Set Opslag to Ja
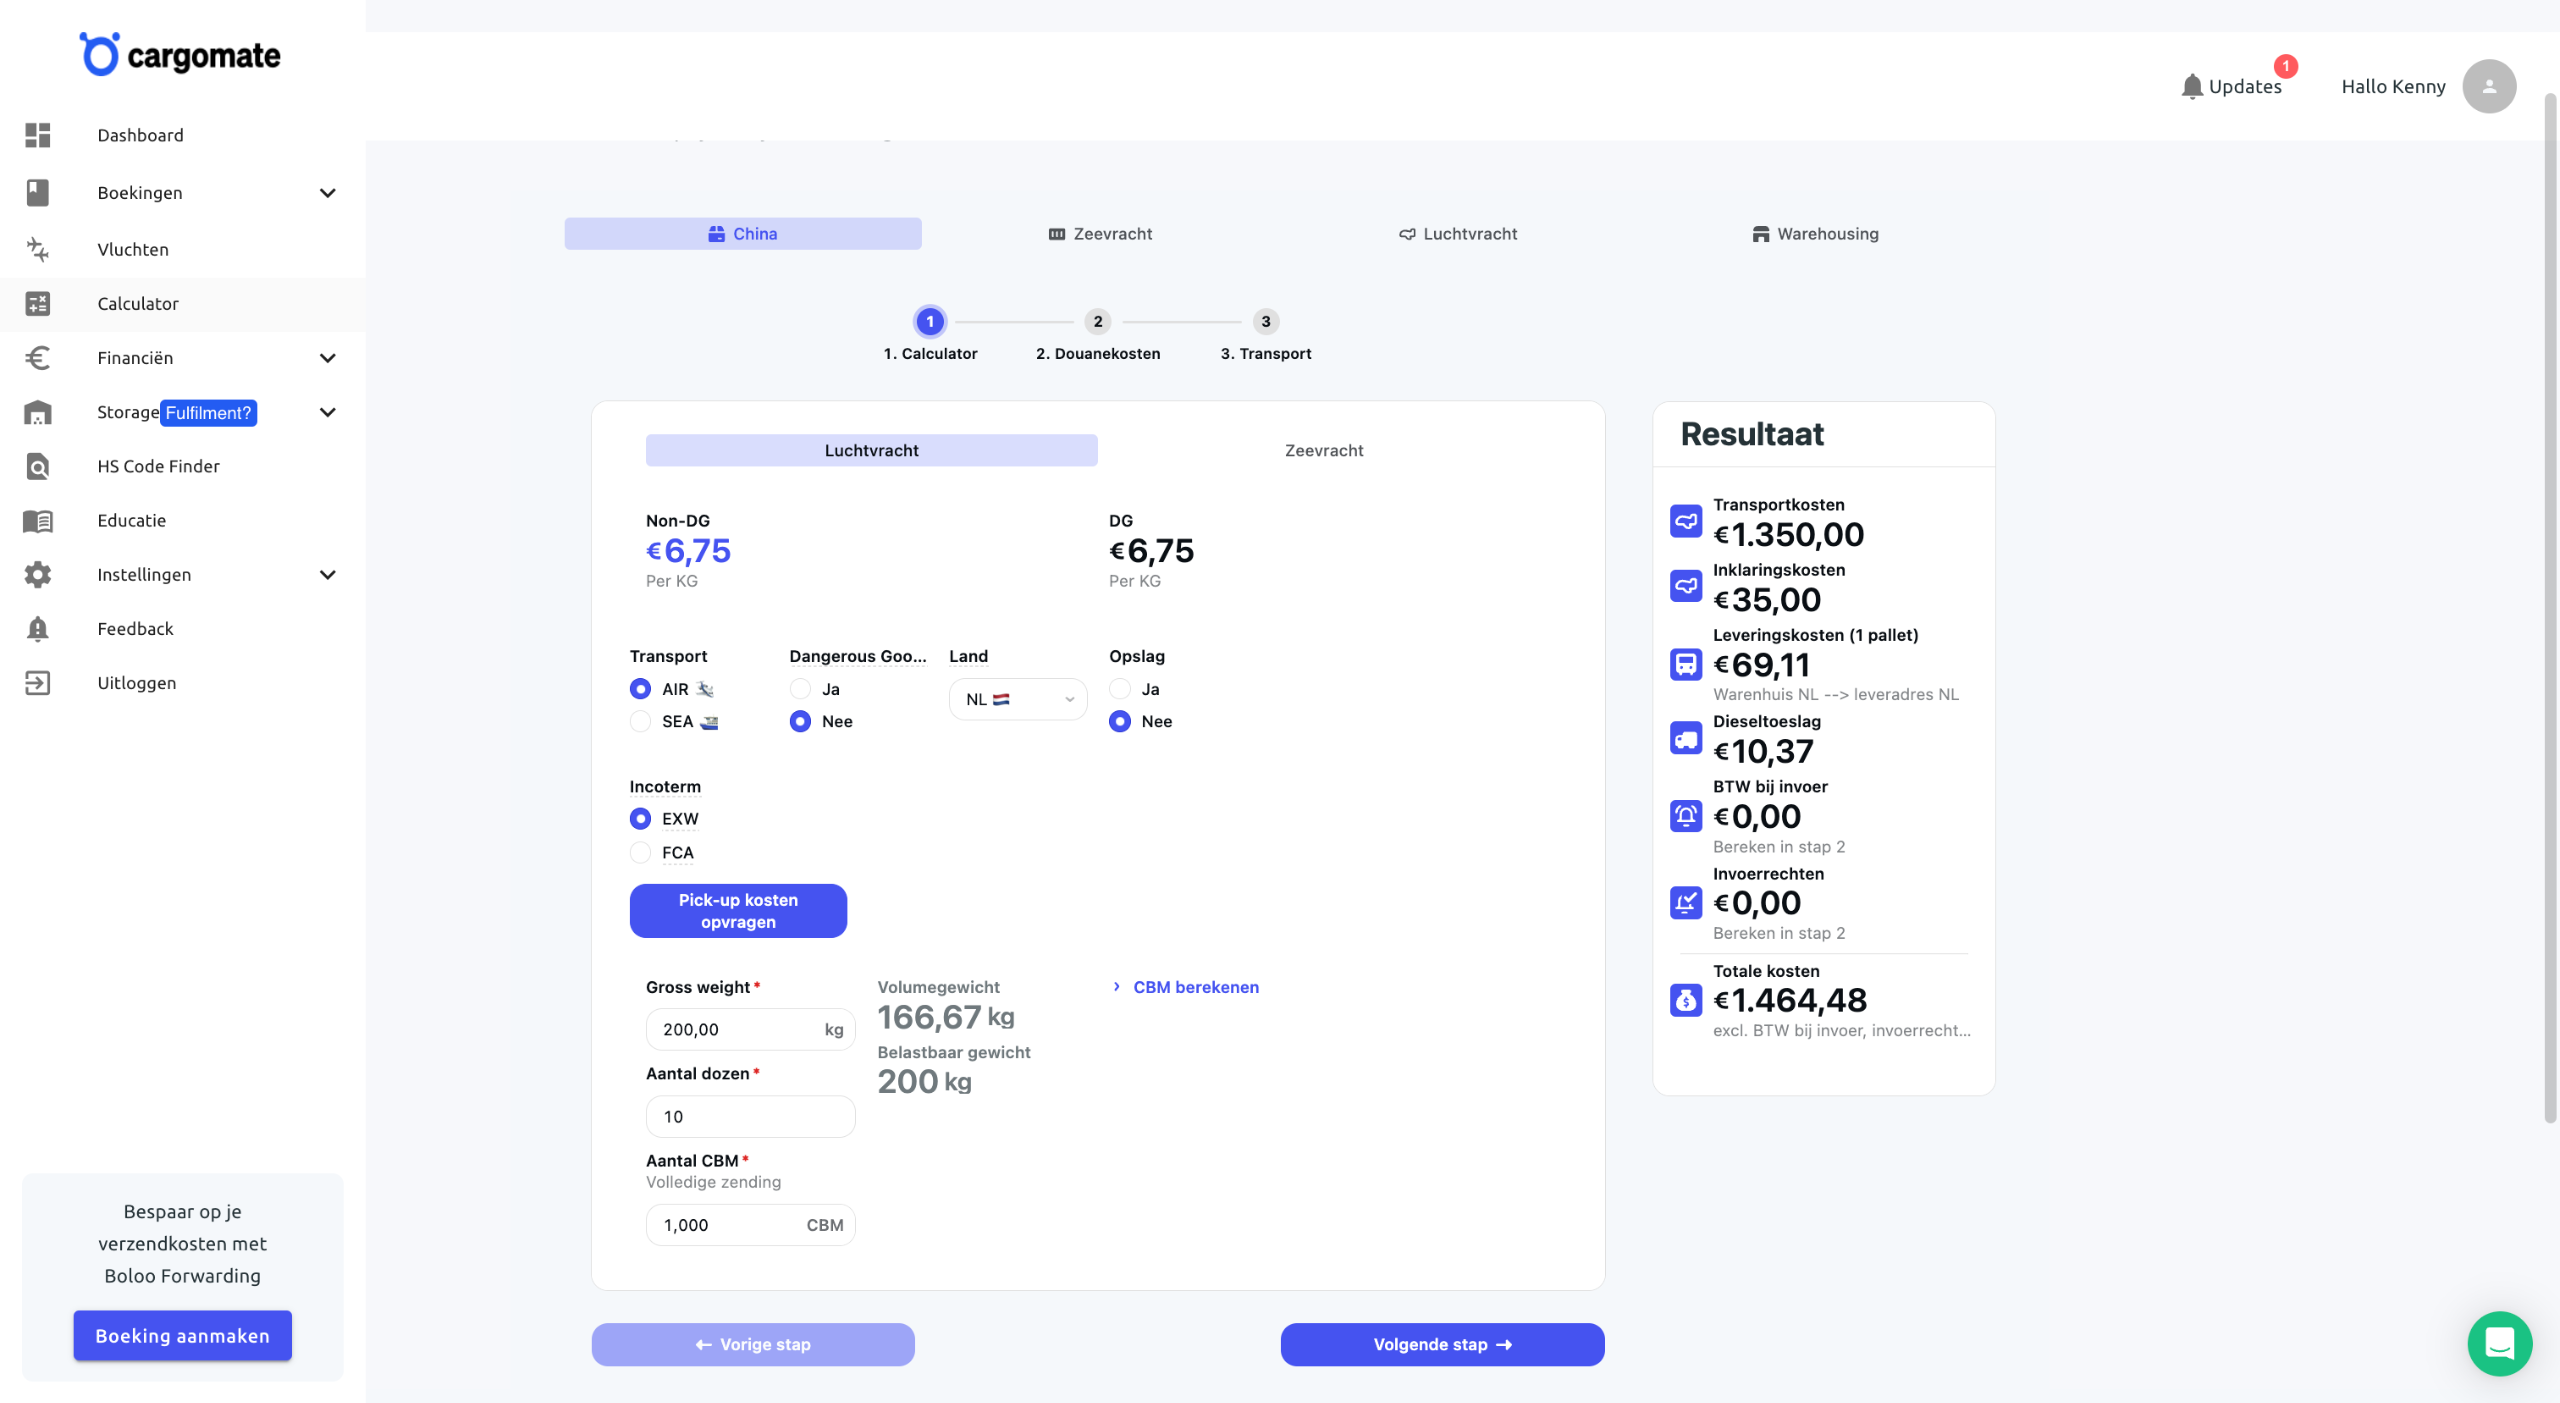This screenshot has width=2560, height=1403. [1120, 689]
